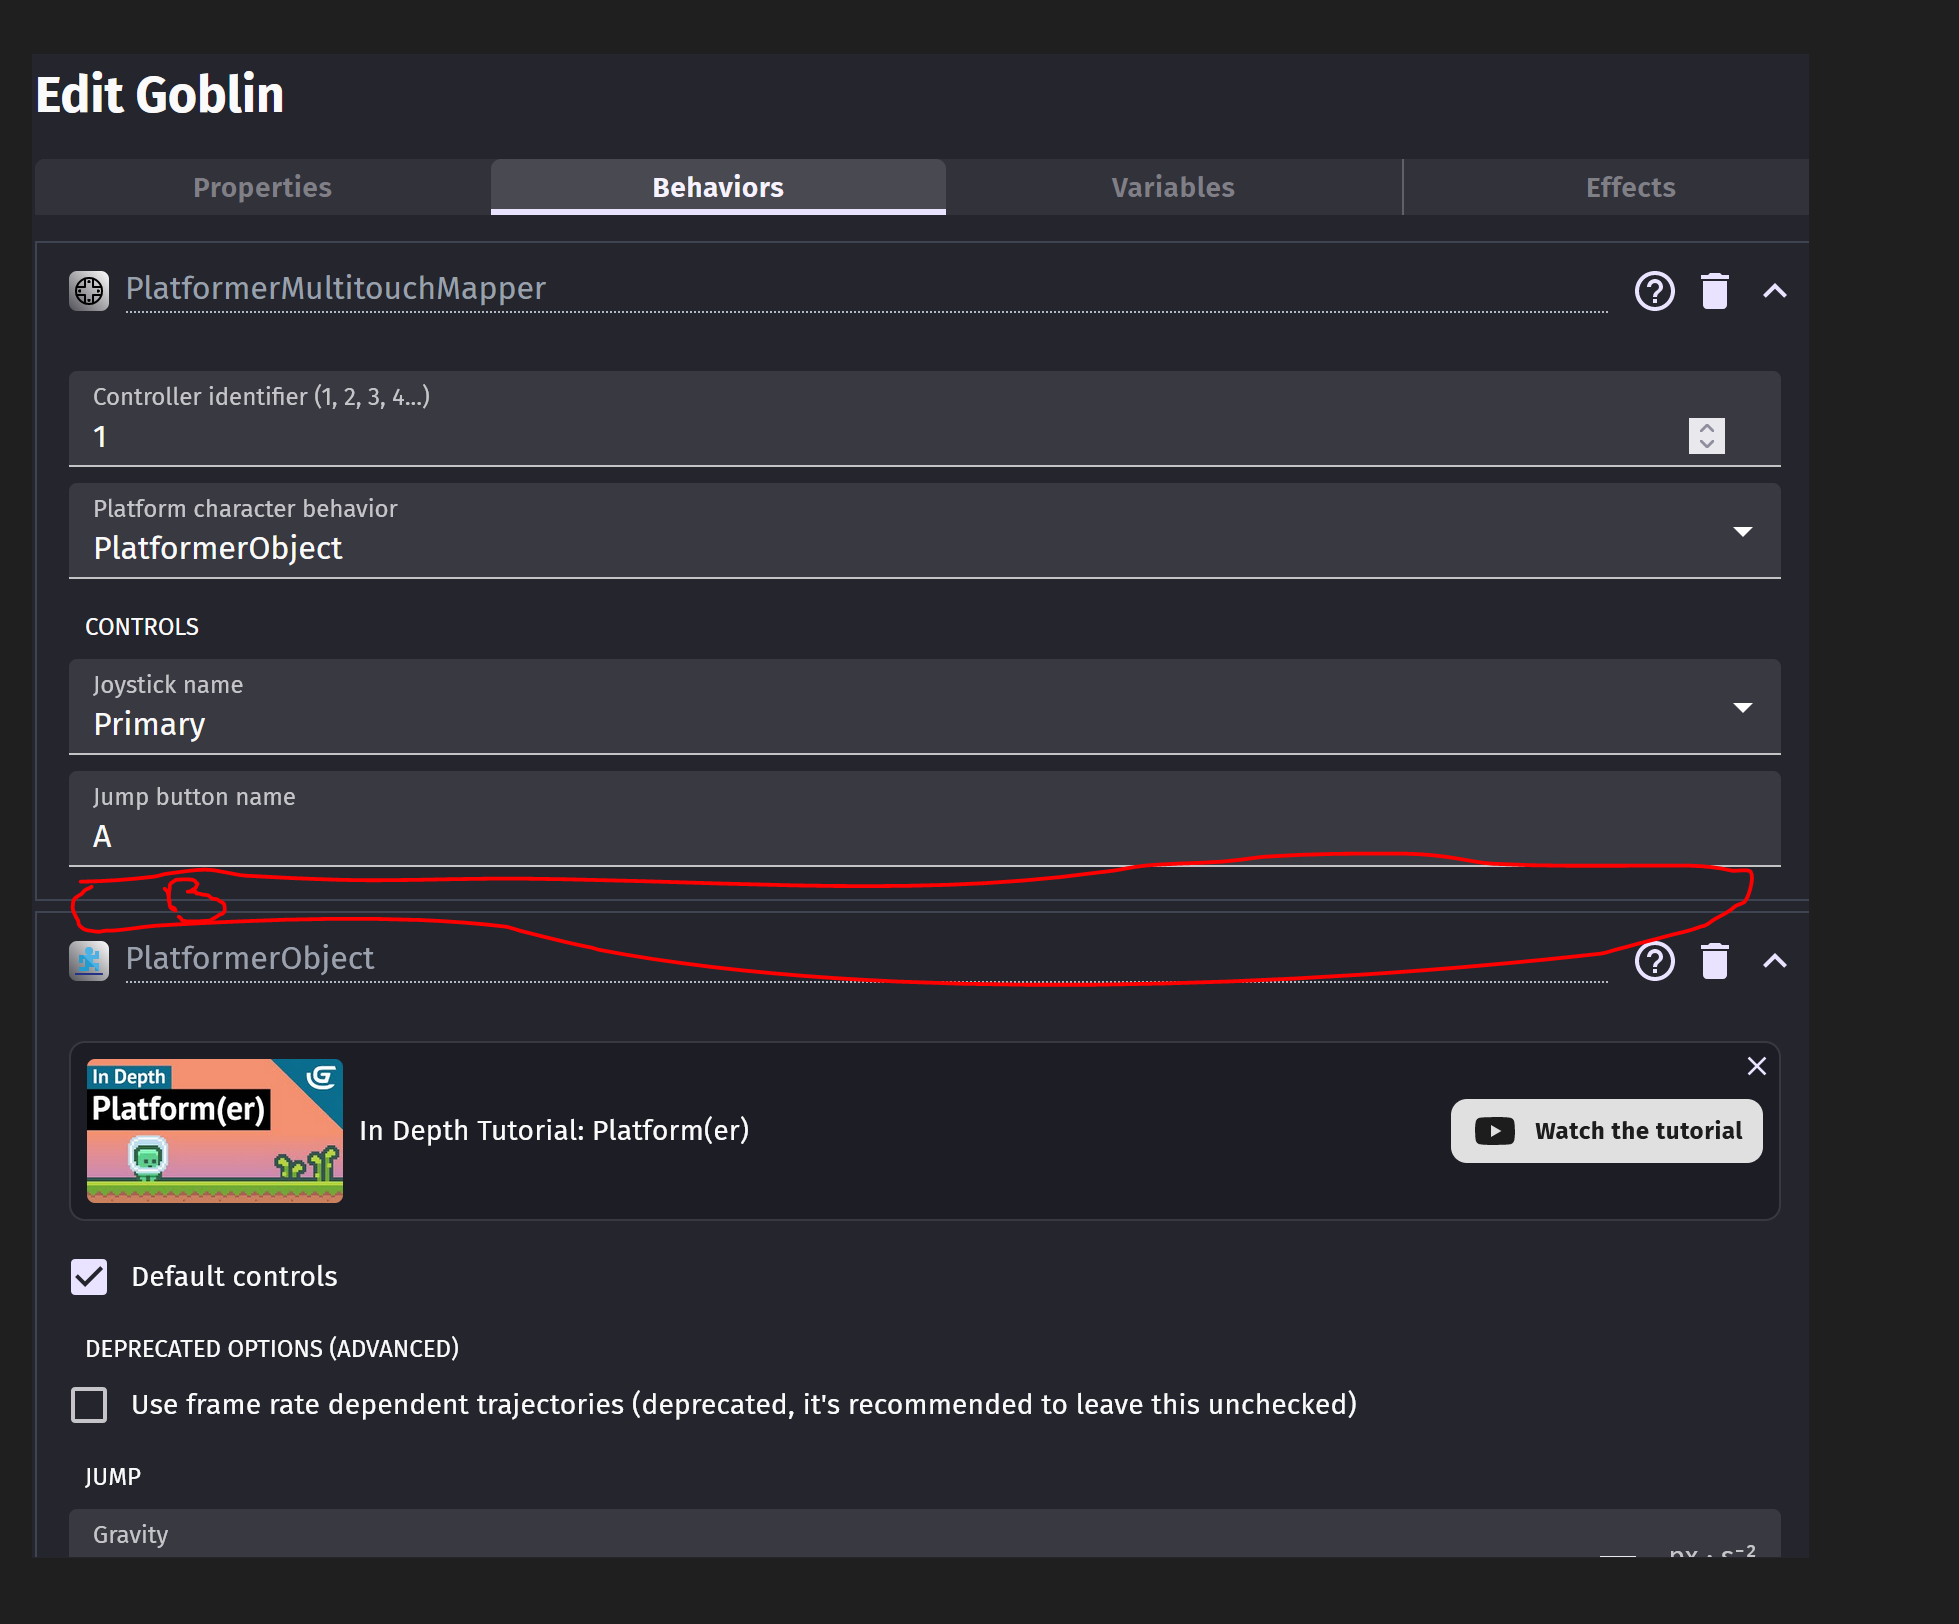Switch to the Effects tab
Image resolution: width=1959 pixels, height=1624 pixels.
tap(1629, 187)
